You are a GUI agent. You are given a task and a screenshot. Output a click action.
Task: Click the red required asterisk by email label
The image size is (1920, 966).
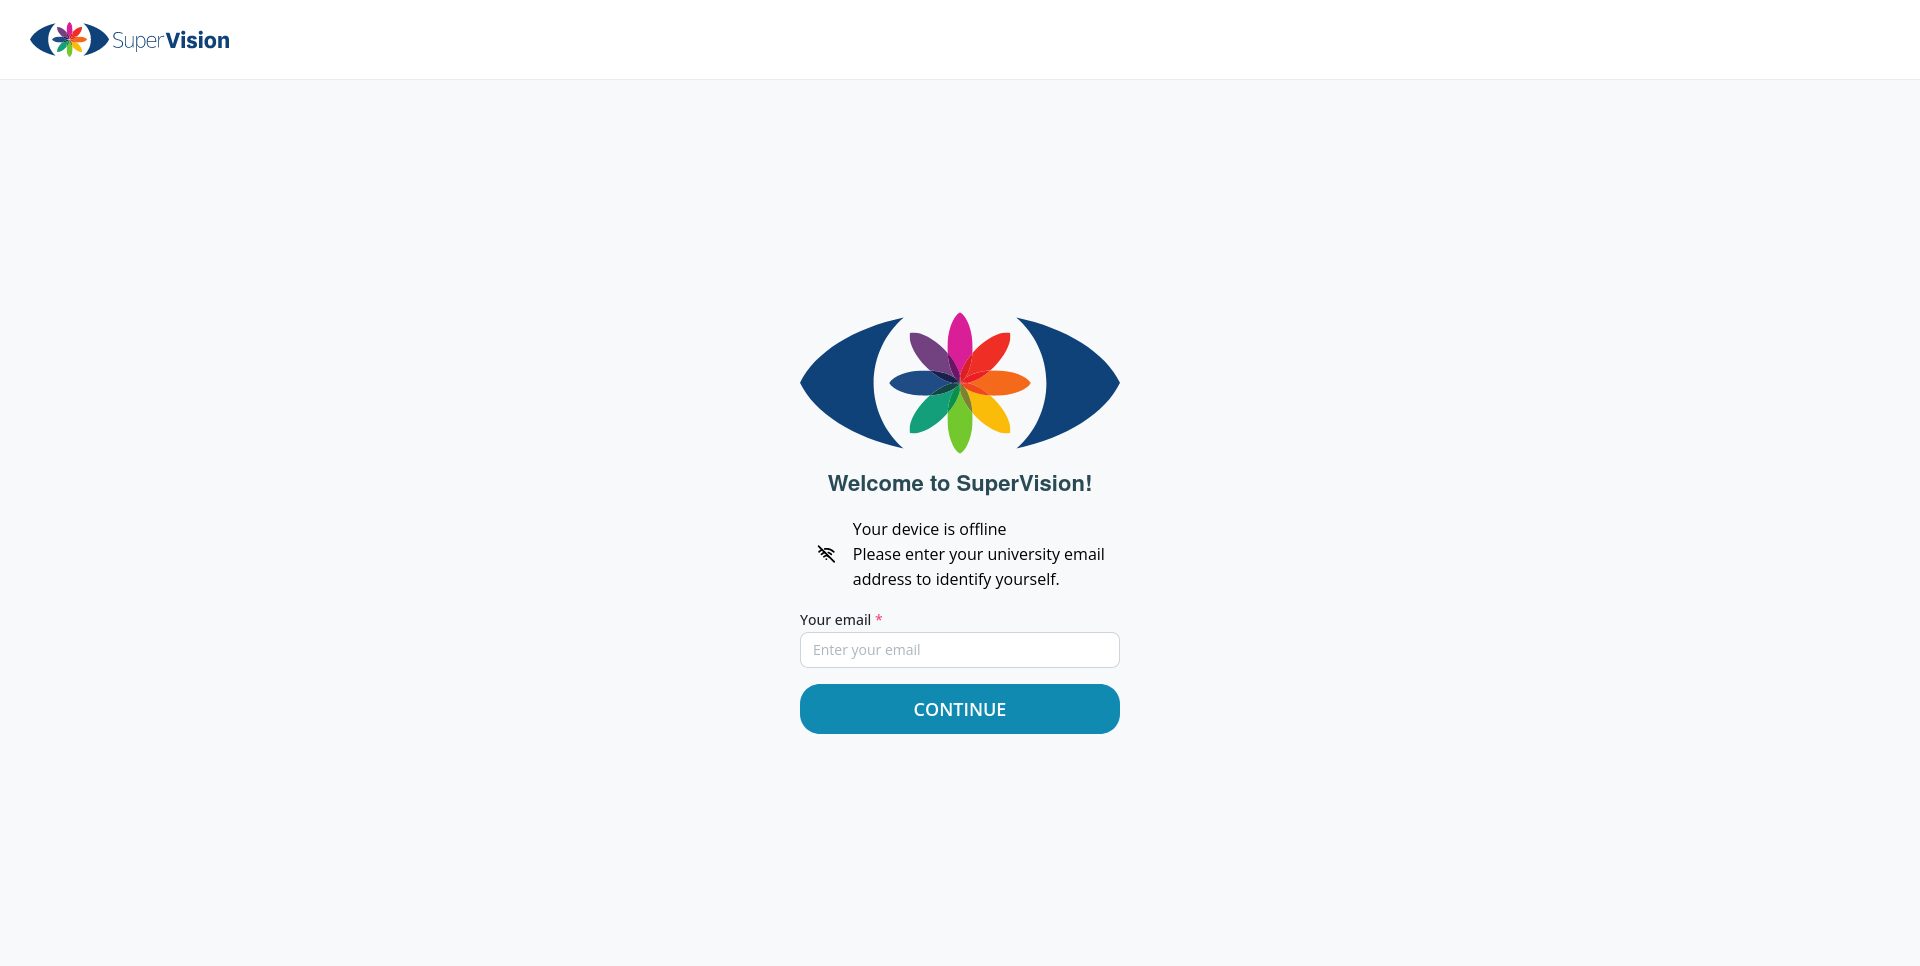pyautogui.click(x=879, y=620)
